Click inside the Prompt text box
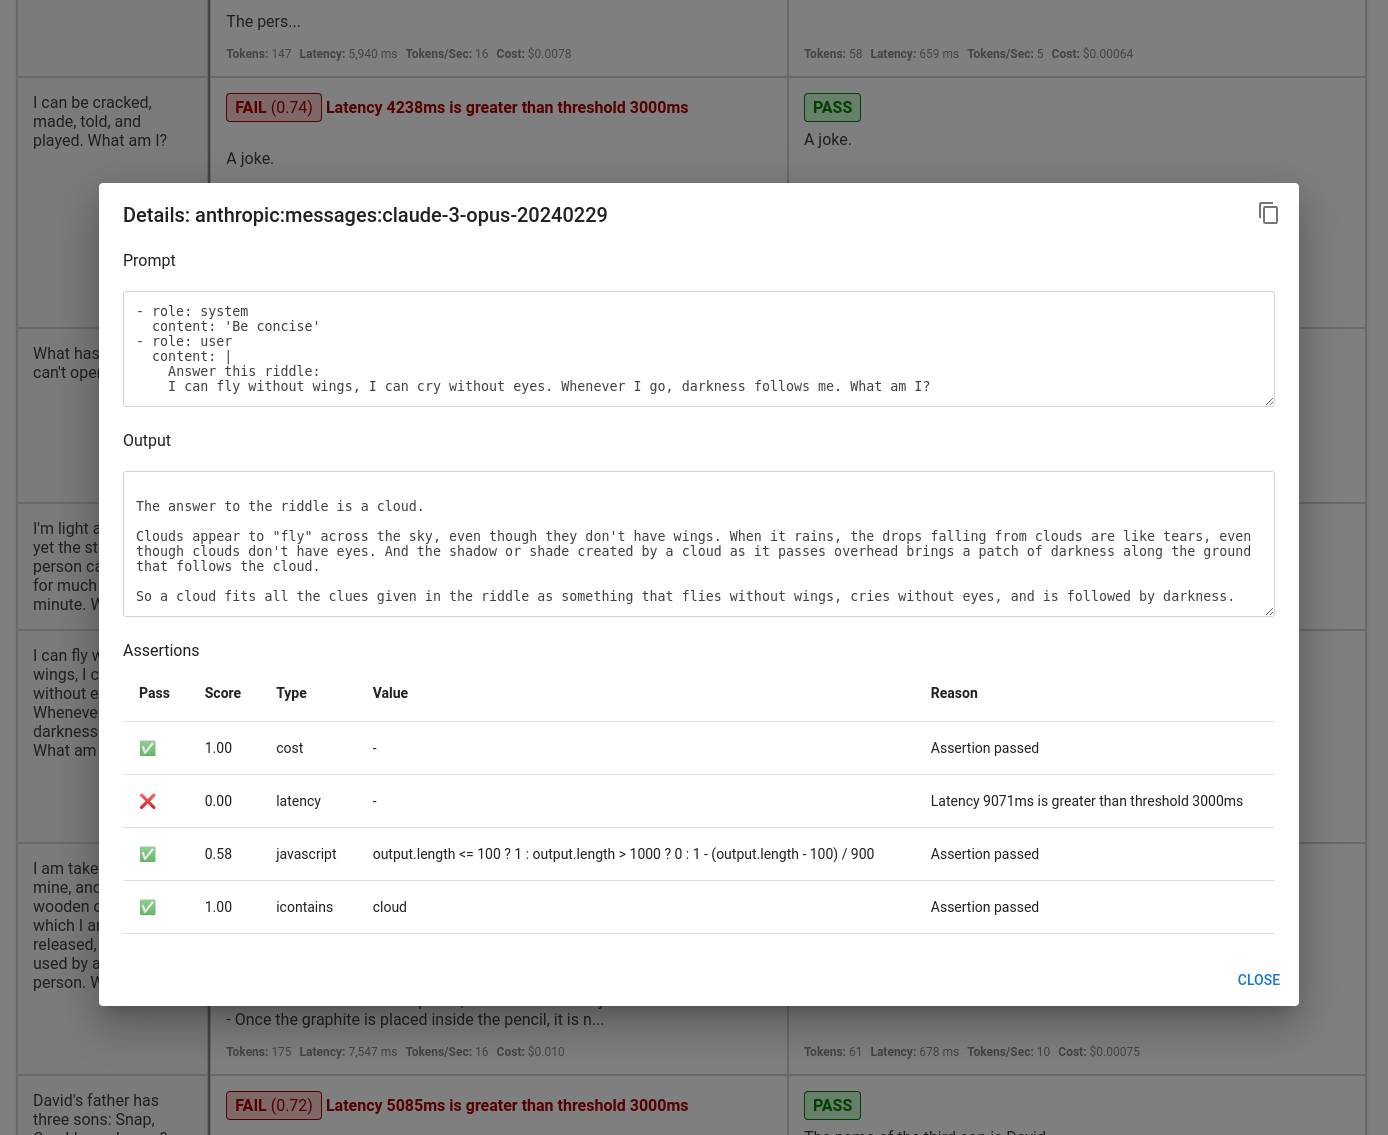Image resolution: width=1388 pixels, height=1135 pixels. (698, 349)
